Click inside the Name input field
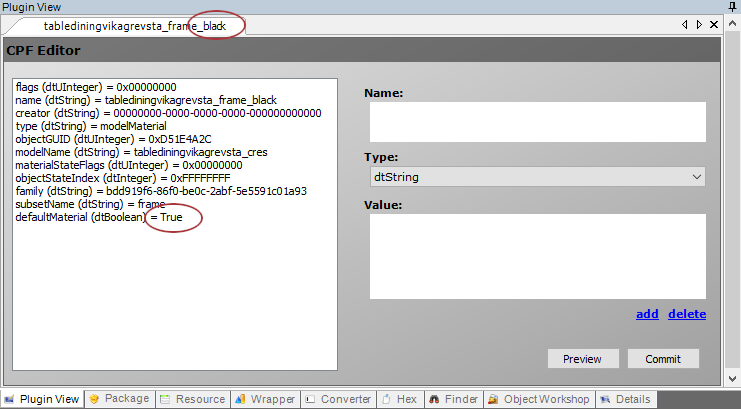 click(537, 122)
